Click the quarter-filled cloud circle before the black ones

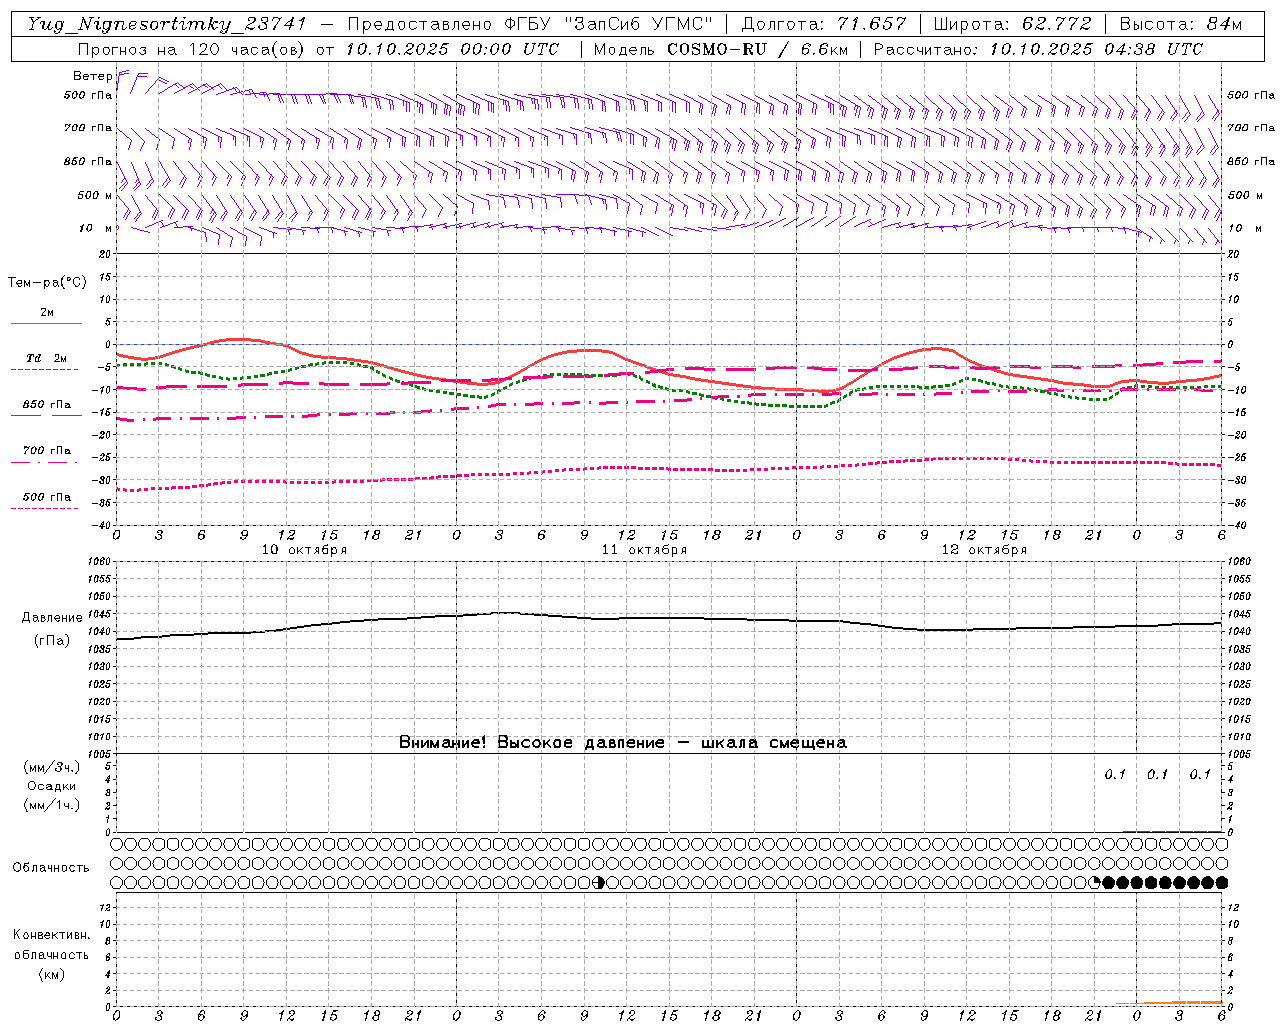click(1094, 882)
